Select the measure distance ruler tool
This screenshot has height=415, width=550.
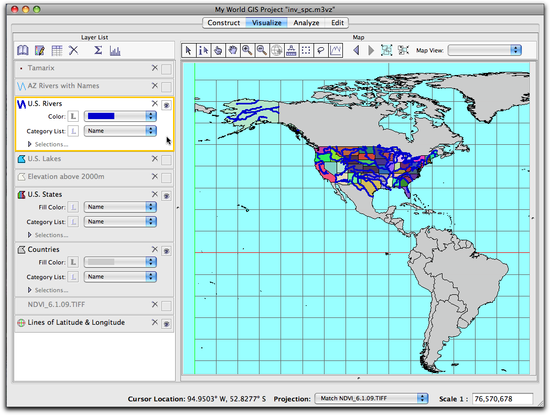point(291,51)
